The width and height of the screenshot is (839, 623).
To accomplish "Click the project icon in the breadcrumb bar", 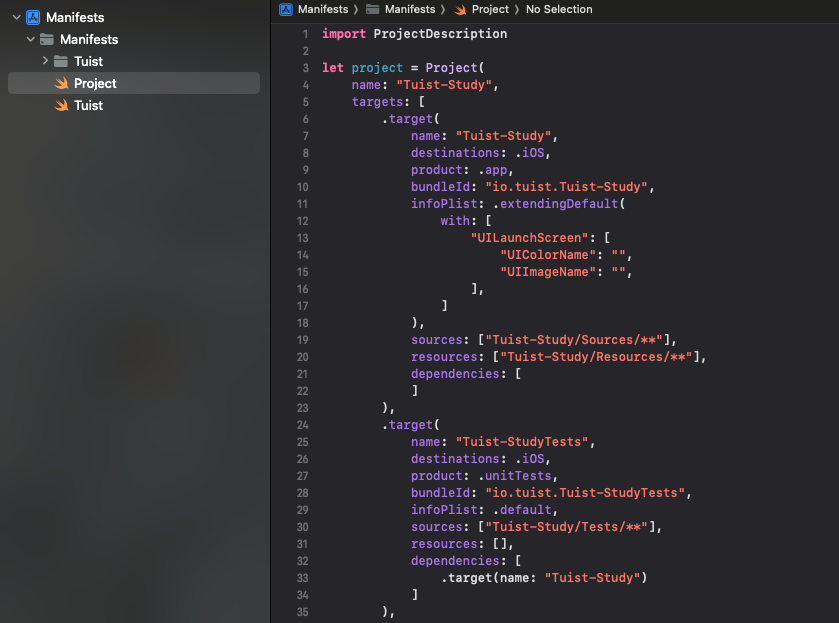I will click(x=286, y=9).
